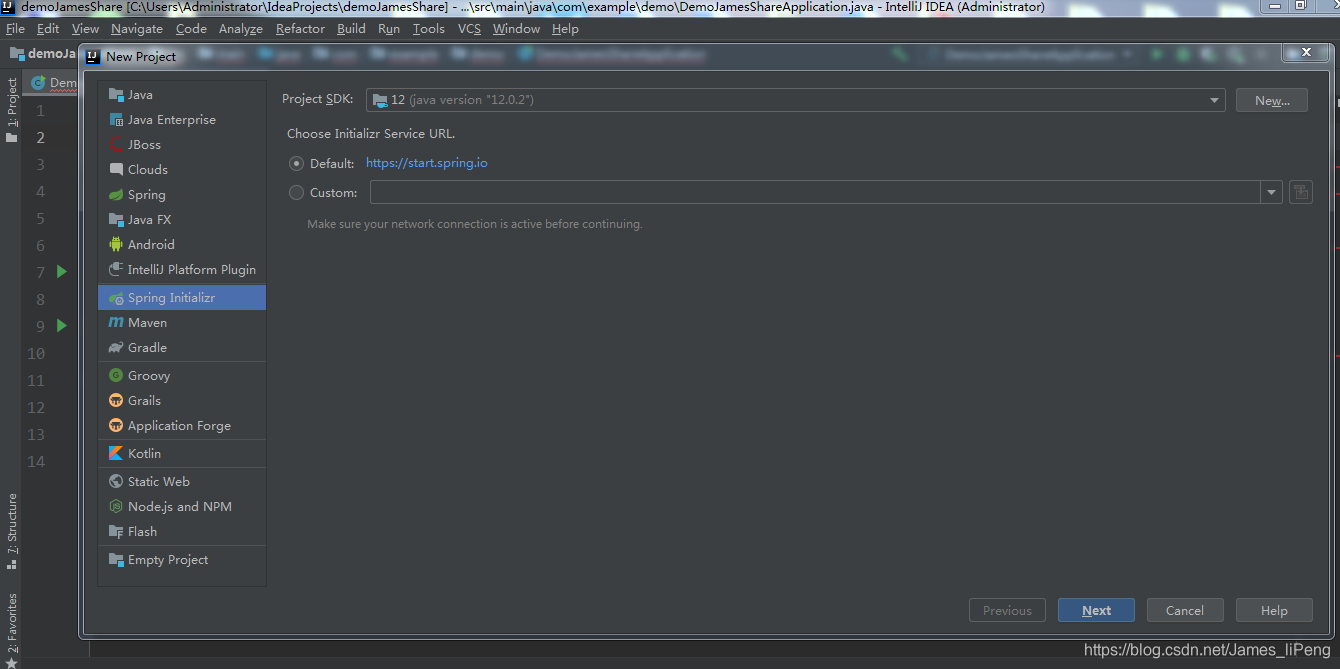Choose Application Forge project type
This screenshot has height=669, width=1340.
pos(182,426)
